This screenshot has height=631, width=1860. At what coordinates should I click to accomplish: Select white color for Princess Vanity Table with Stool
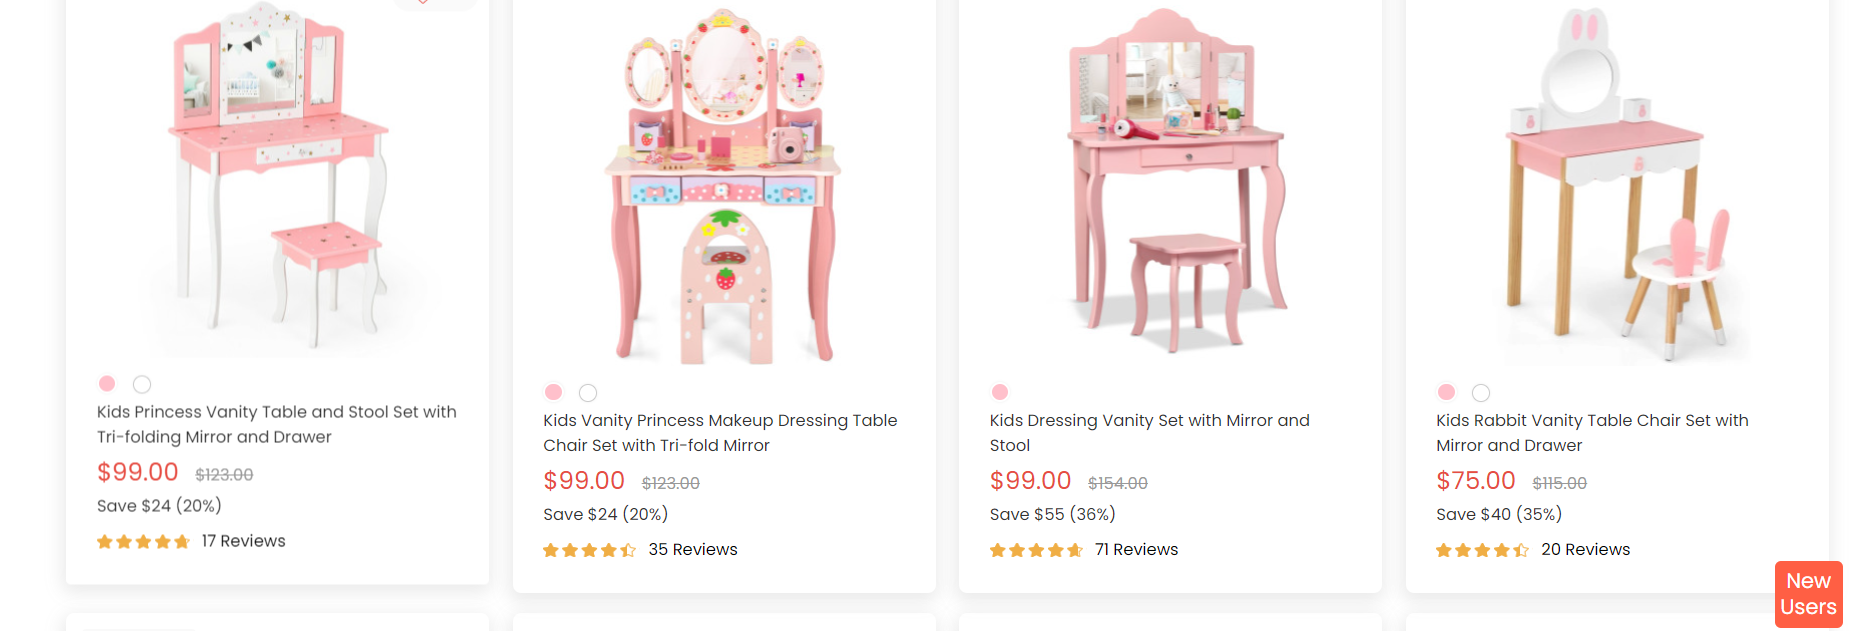[142, 384]
